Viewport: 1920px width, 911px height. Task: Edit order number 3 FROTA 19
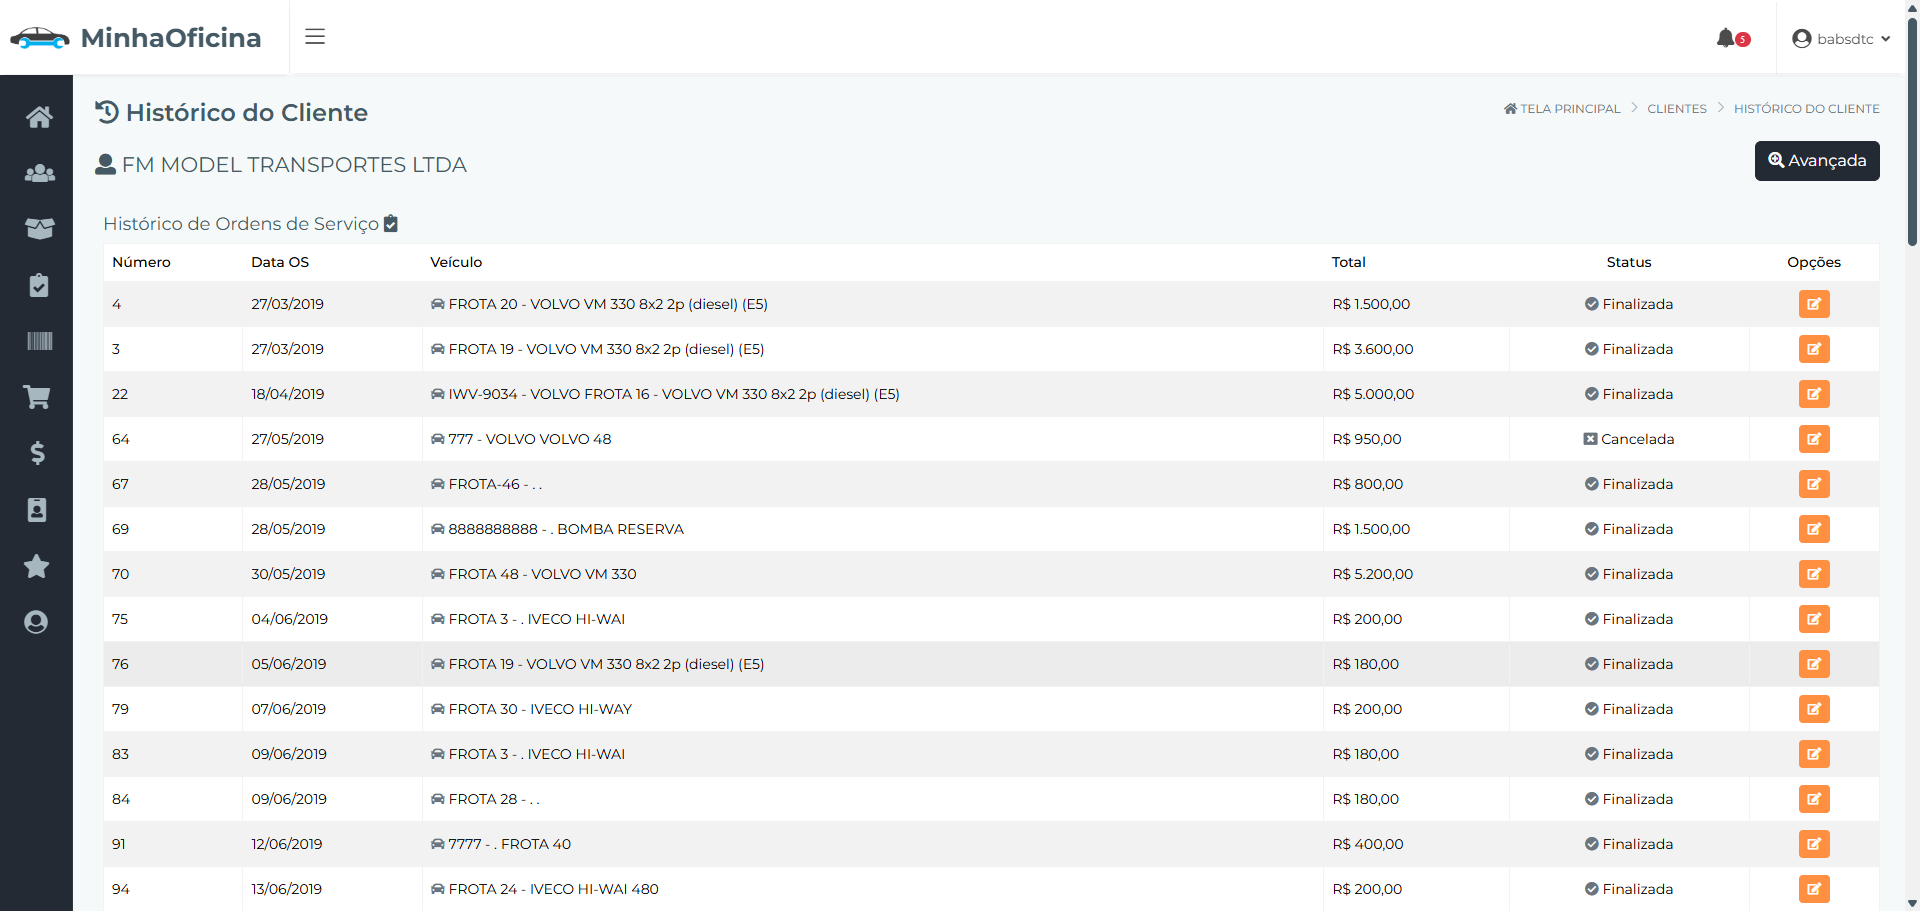[1814, 349]
